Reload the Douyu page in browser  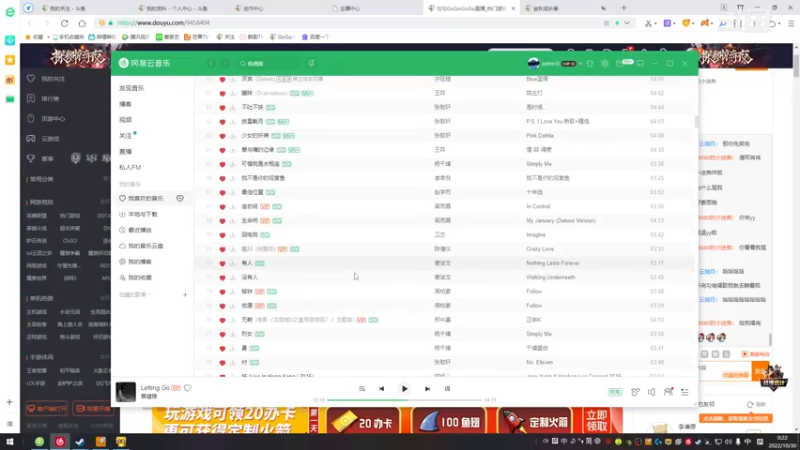point(64,23)
